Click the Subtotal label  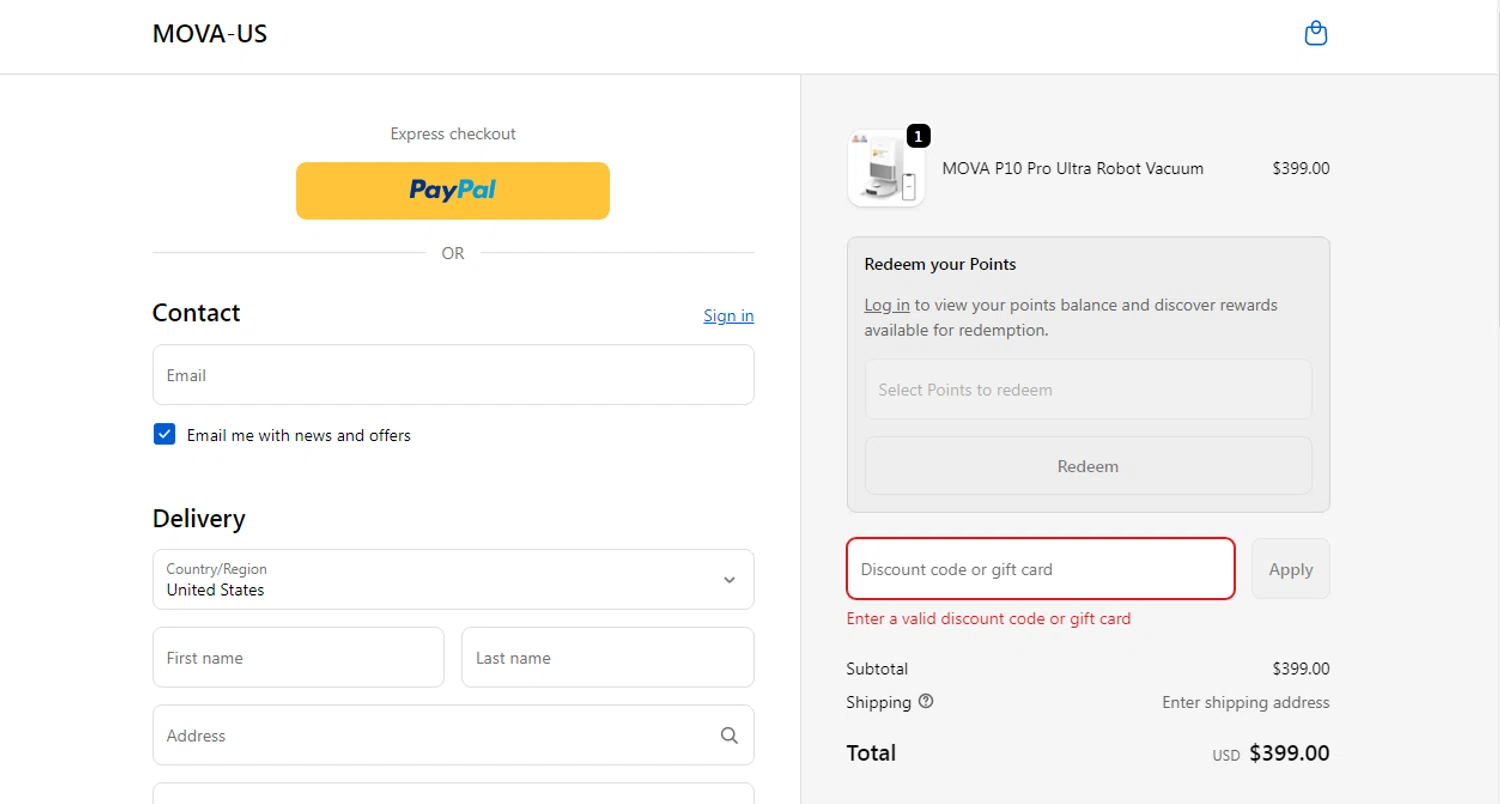[877, 668]
